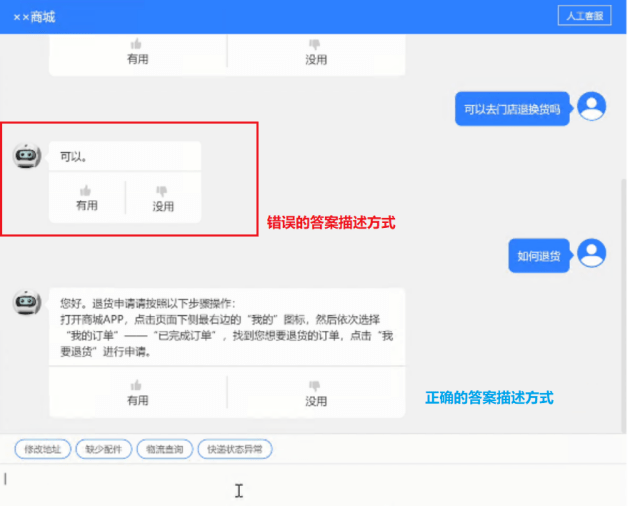Rate the 退货申请 answer as 没用
Image resolution: width=630 pixels, height=506 pixels.
pos(315,393)
